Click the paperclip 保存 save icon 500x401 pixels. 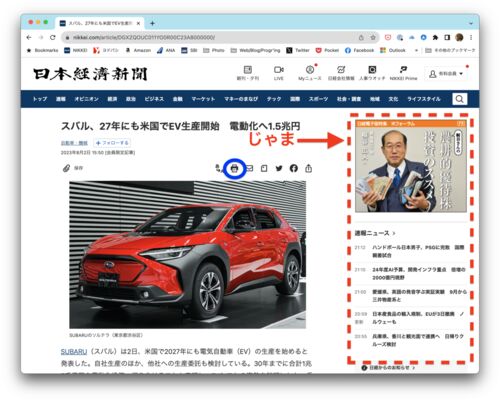click(66, 168)
